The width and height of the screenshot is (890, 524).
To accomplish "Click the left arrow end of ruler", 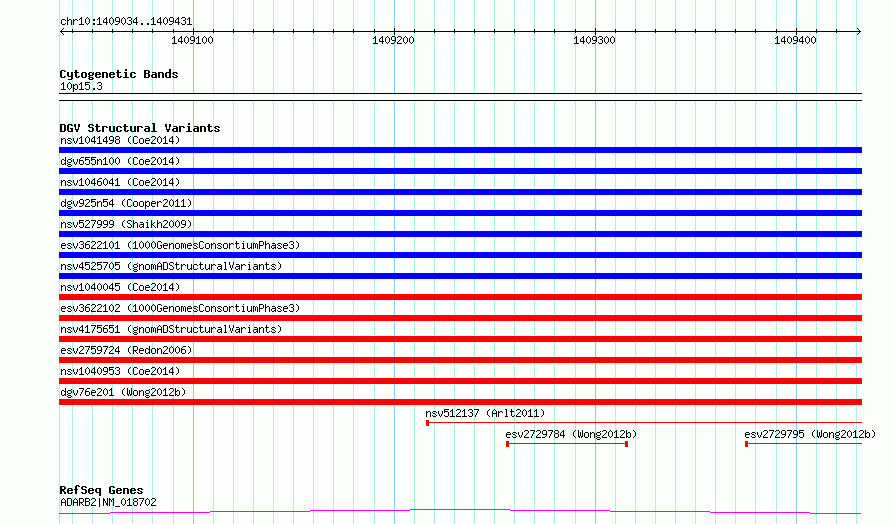I will pos(62,32).
